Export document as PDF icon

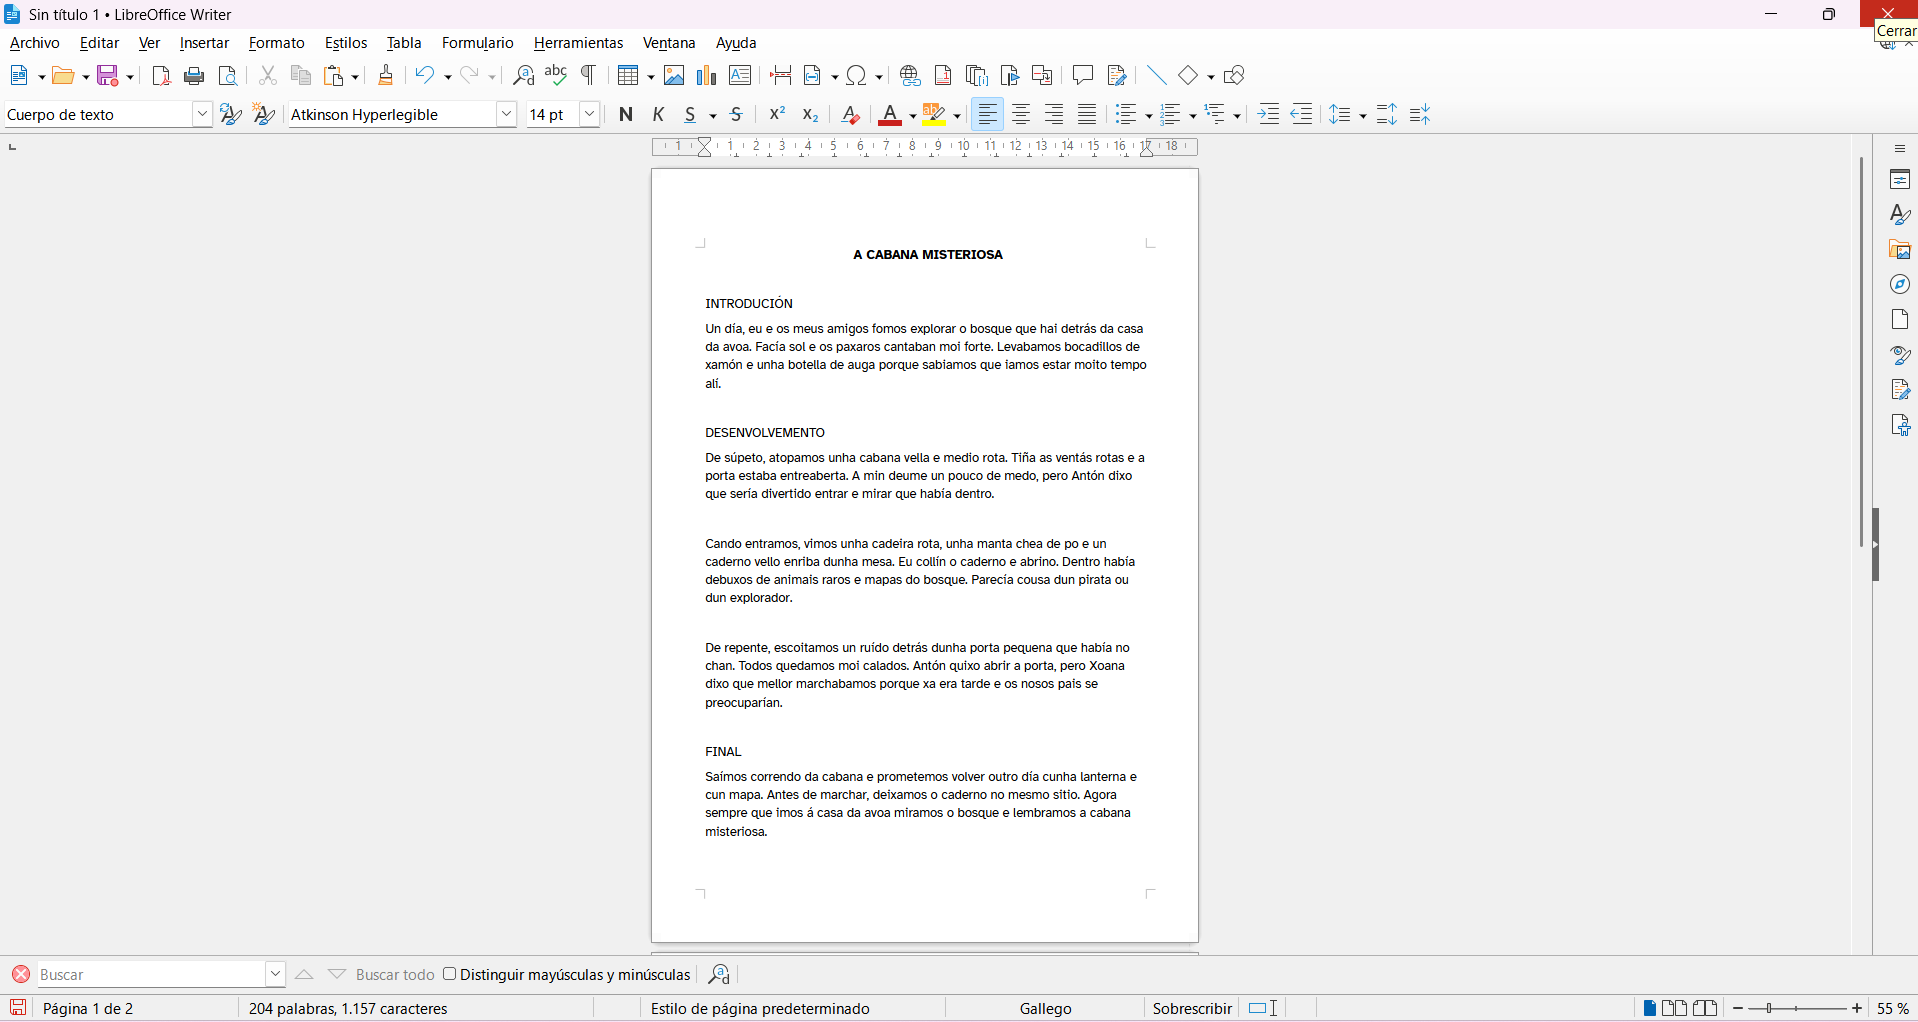160,76
